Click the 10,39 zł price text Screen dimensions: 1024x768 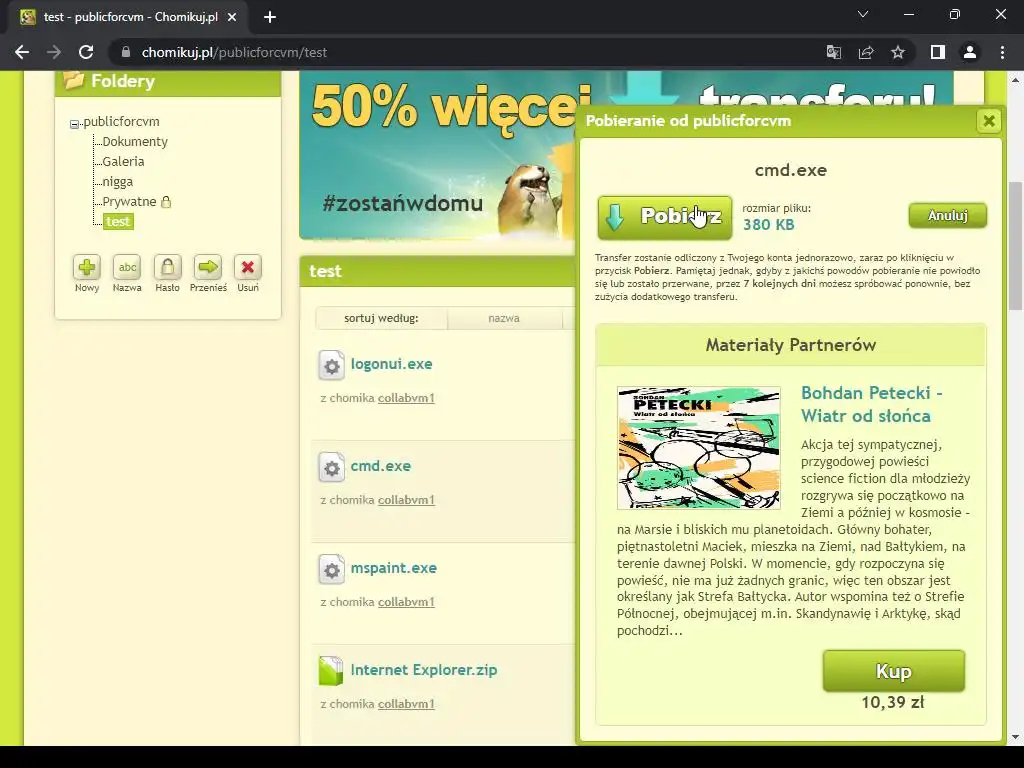(x=893, y=702)
